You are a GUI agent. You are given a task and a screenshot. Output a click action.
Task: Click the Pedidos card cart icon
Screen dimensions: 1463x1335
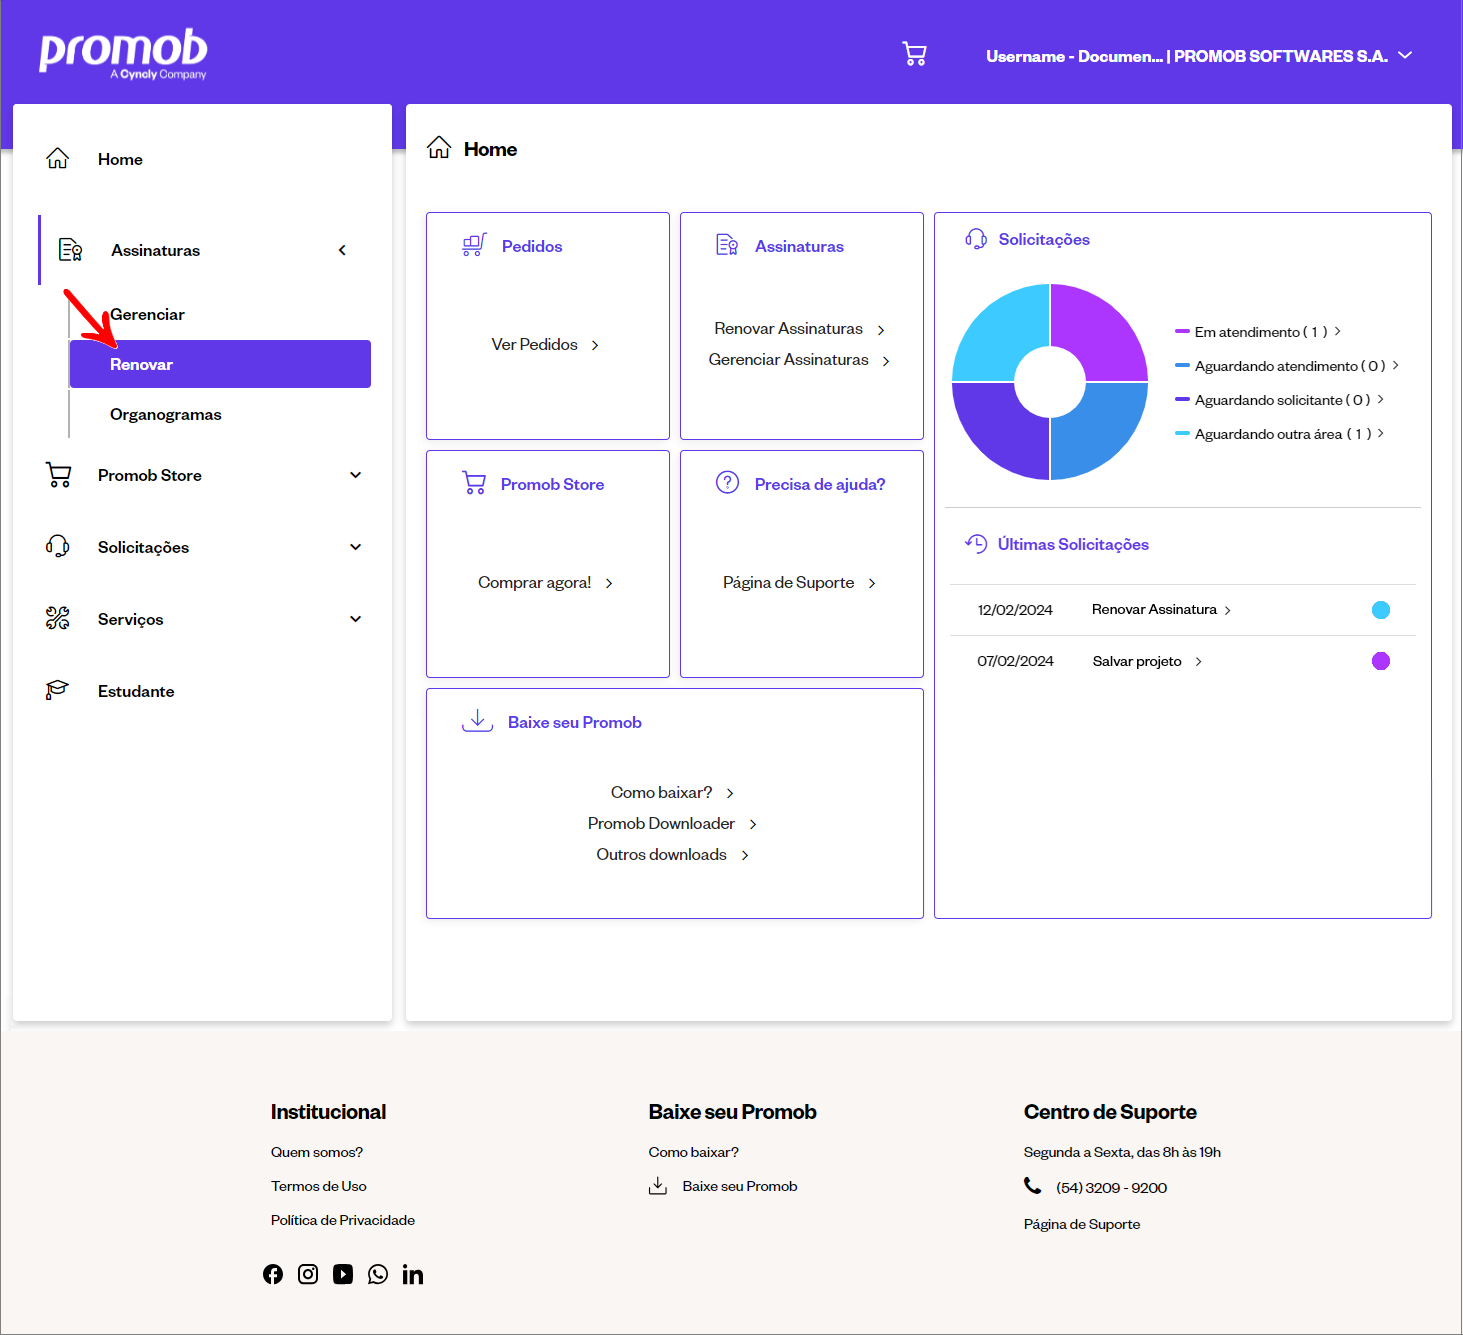[x=474, y=245]
